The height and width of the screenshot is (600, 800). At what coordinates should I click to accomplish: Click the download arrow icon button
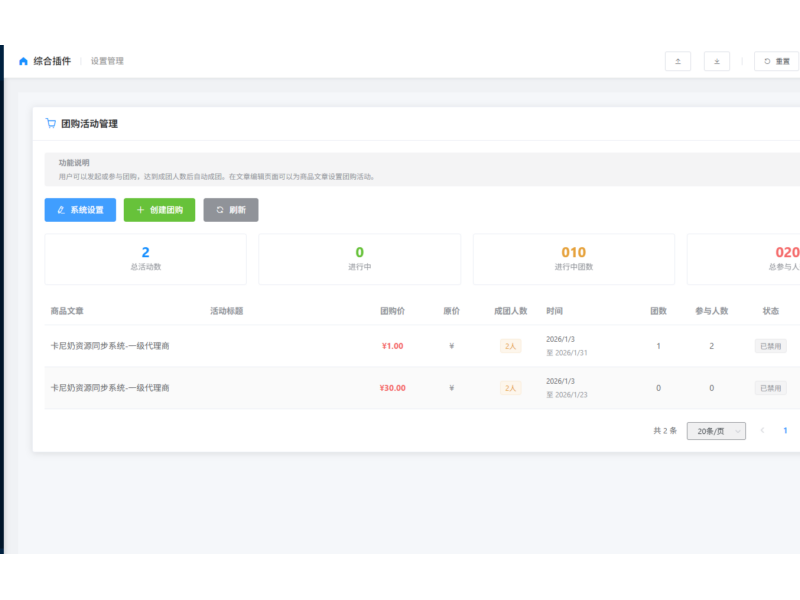(x=716, y=61)
